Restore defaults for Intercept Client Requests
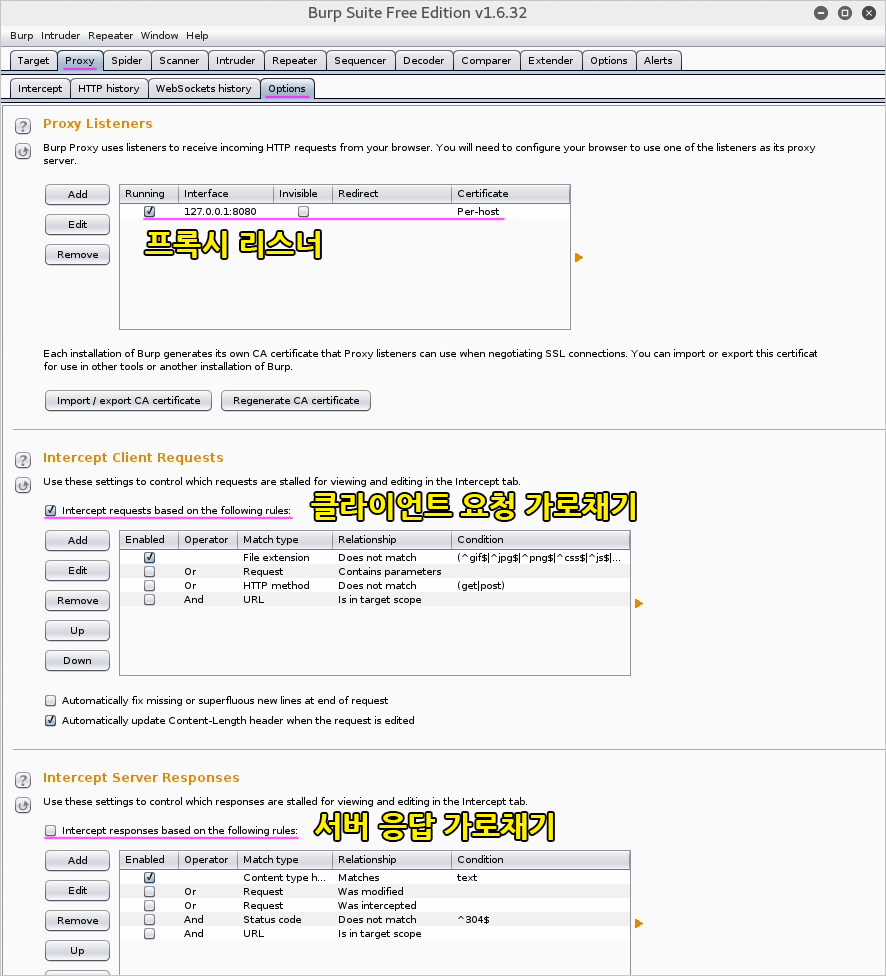Viewport: 886px width, 976px height. coord(23,485)
